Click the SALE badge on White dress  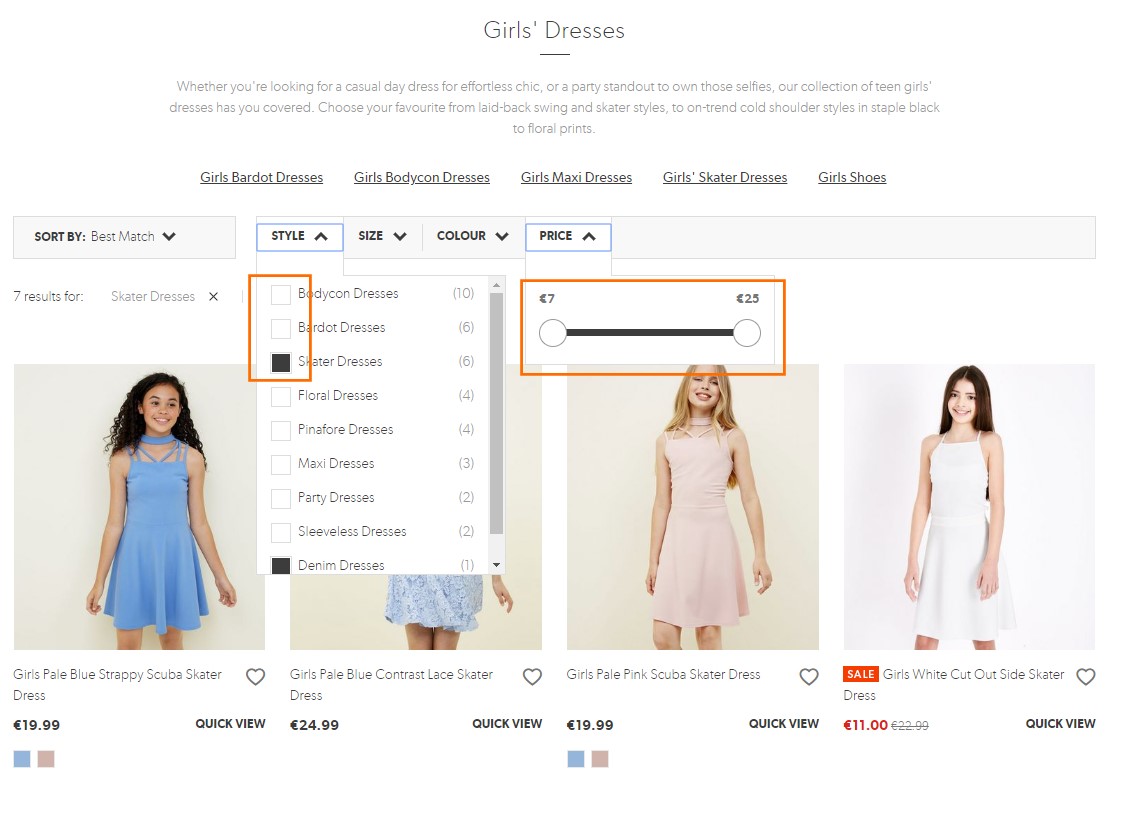click(x=861, y=675)
